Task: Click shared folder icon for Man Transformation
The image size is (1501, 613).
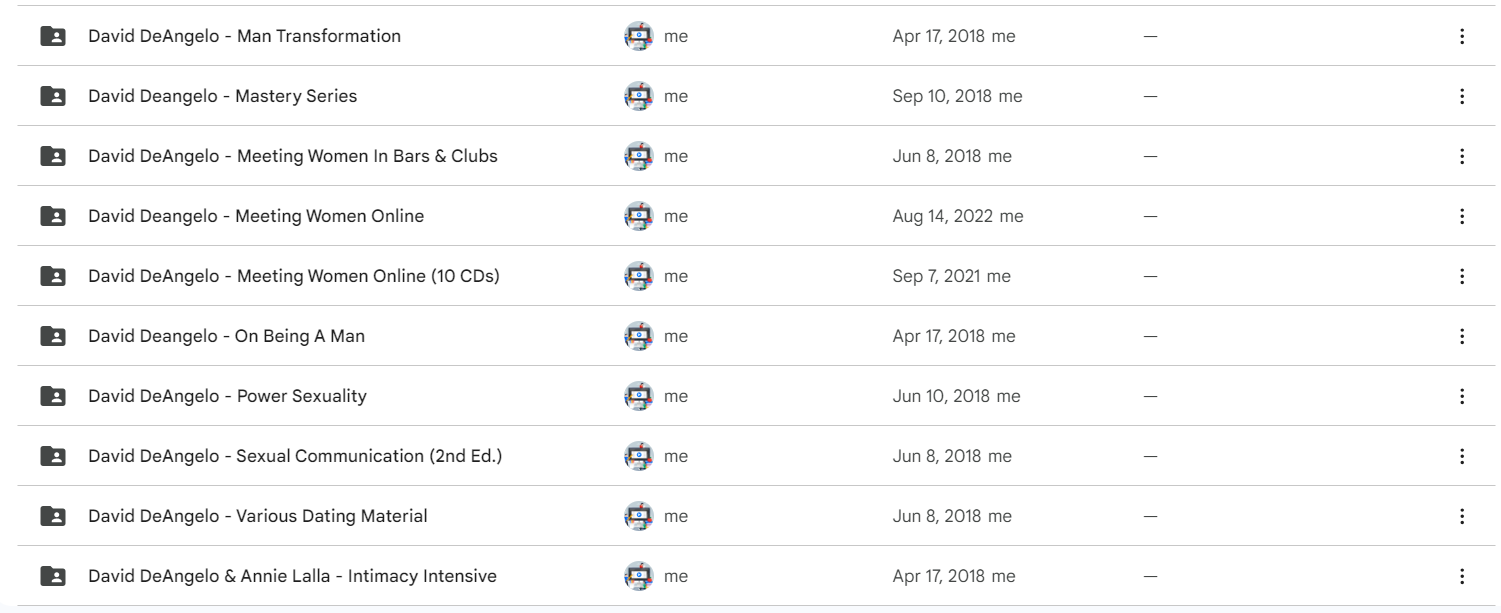Action: pos(53,36)
